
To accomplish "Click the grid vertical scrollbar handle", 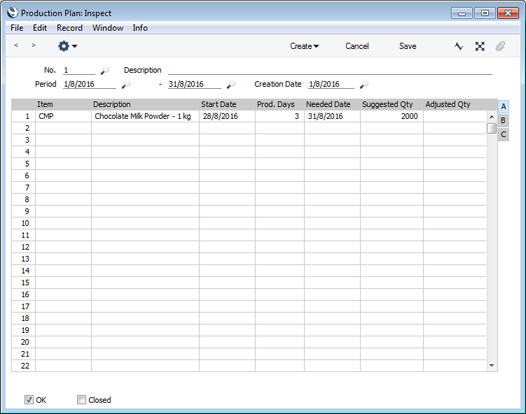I will [x=492, y=128].
